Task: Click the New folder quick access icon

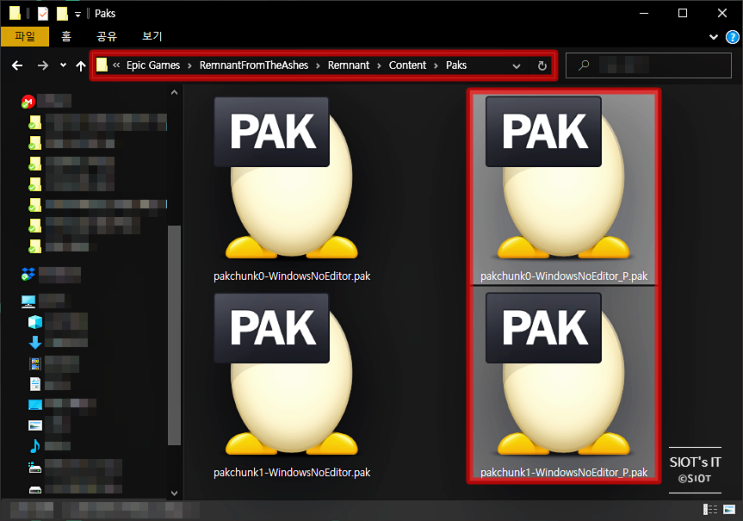Action: 62,13
